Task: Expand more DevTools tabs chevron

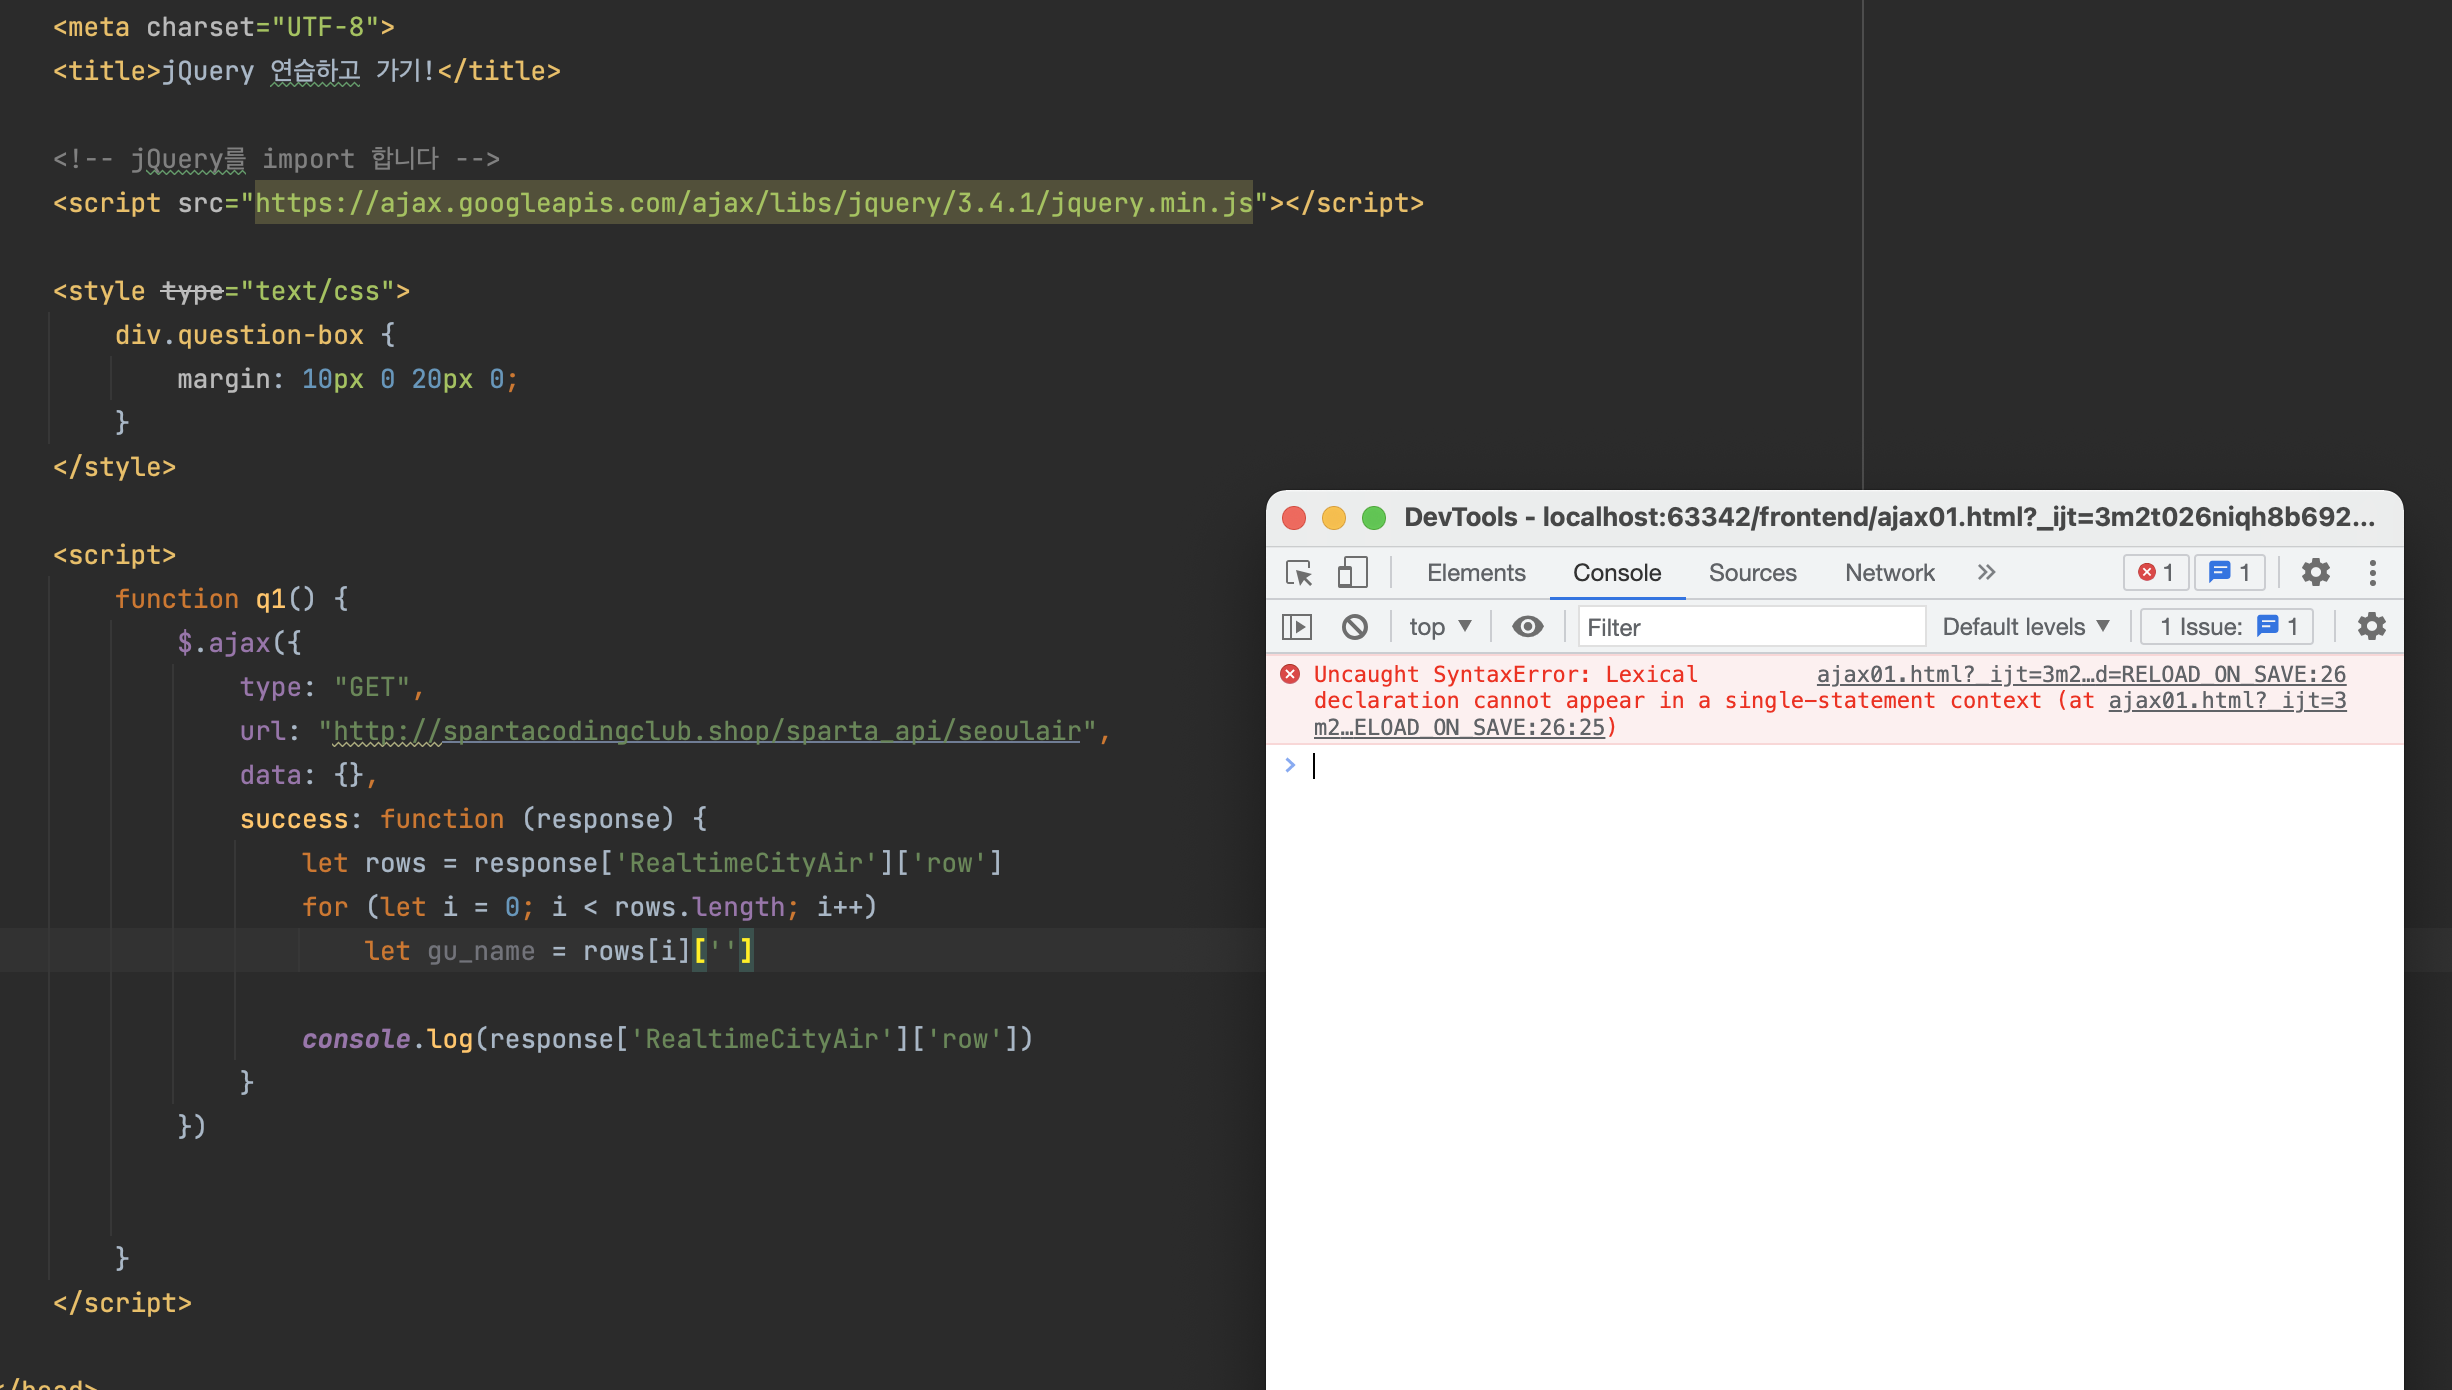Action: tap(1986, 572)
